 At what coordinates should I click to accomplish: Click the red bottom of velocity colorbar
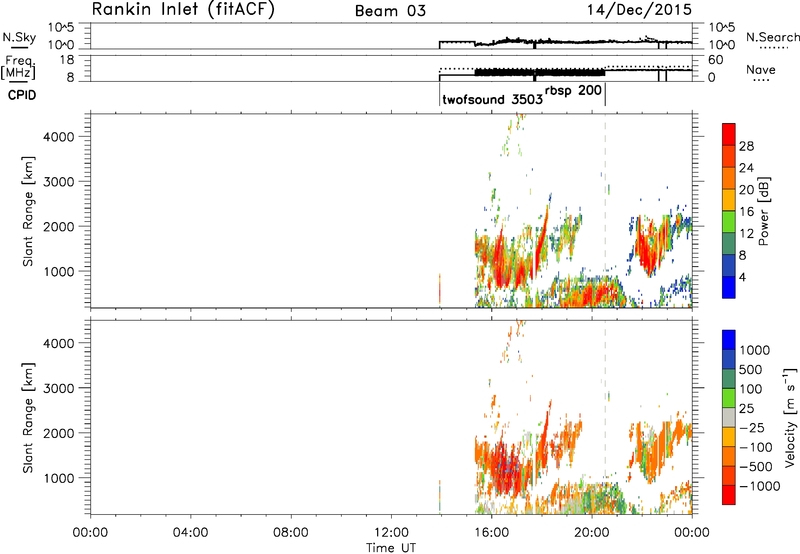(729, 495)
